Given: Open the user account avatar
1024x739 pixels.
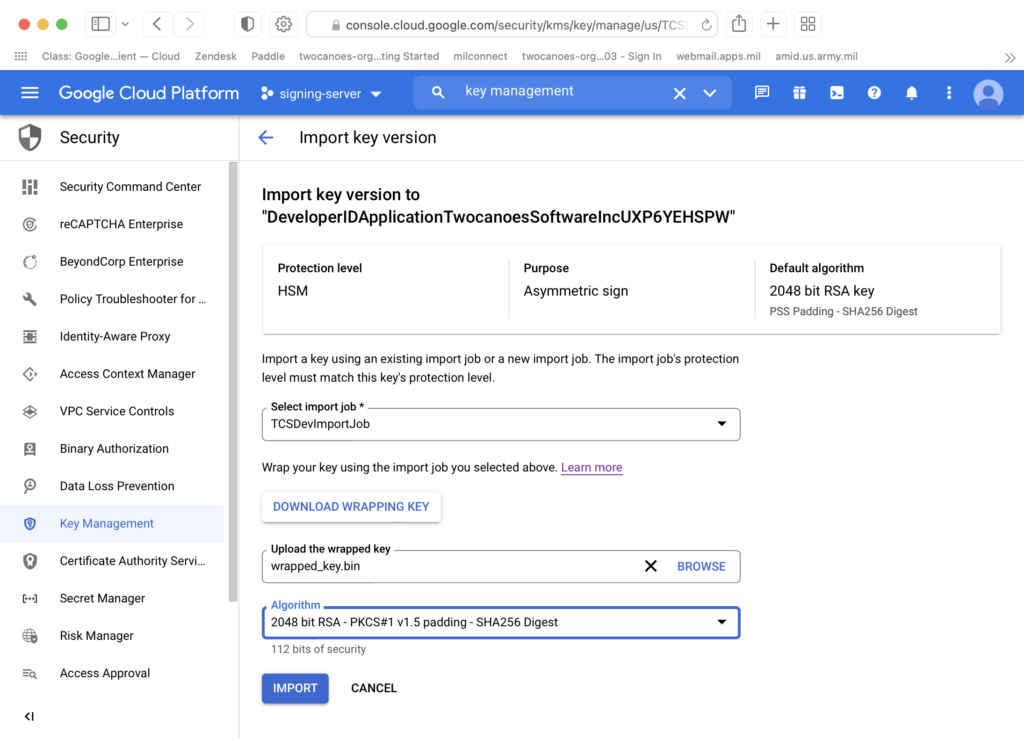Looking at the screenshot, I should click(988, 93).
